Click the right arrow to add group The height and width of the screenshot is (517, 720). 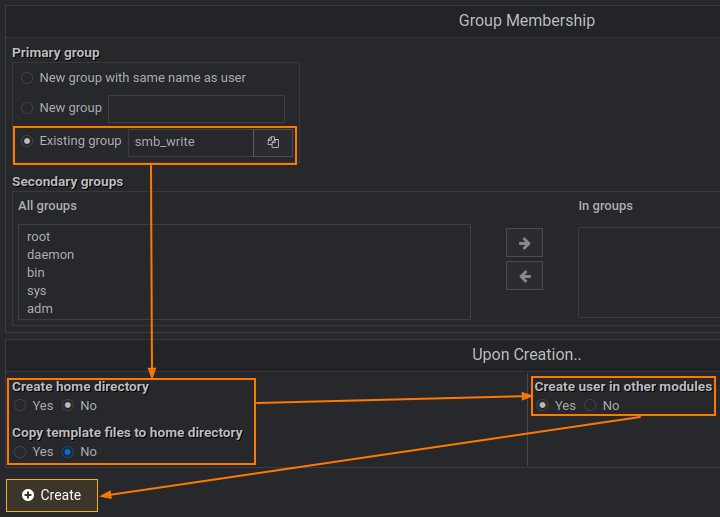[524, 242]
